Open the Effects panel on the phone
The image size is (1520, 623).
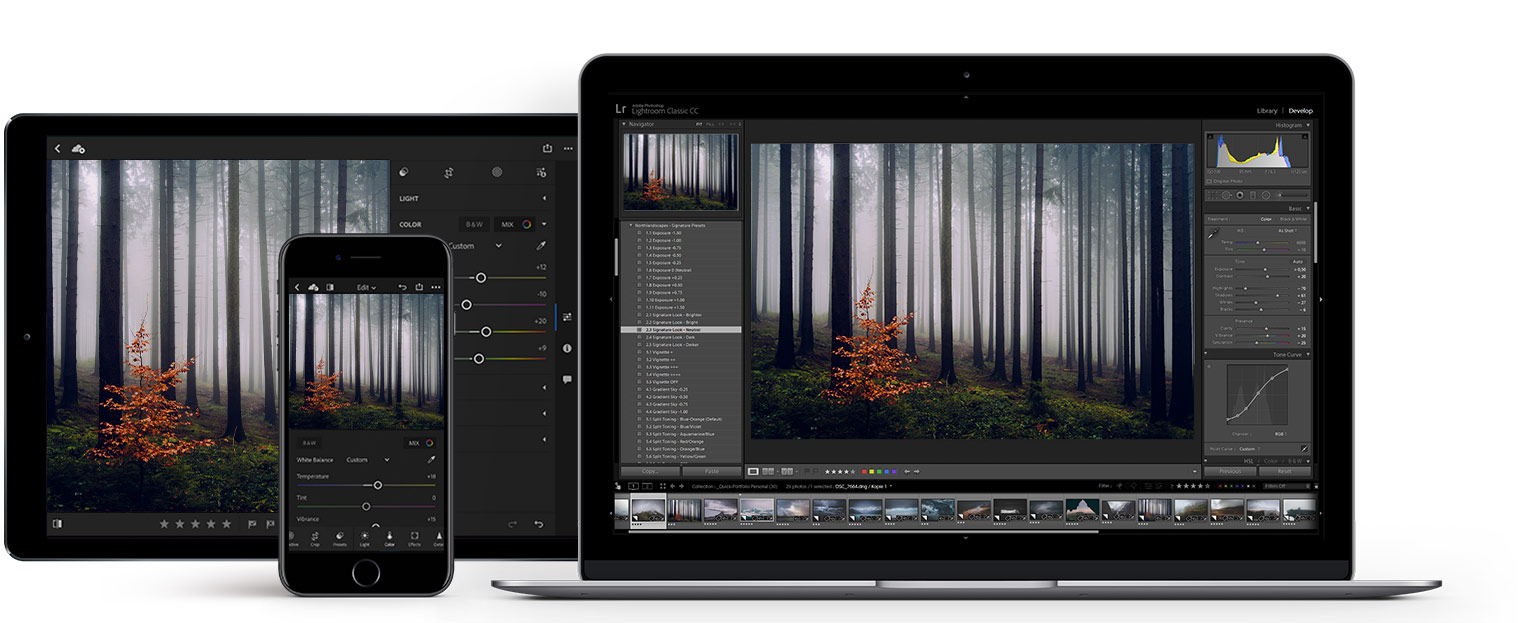[x=415, y=538]
